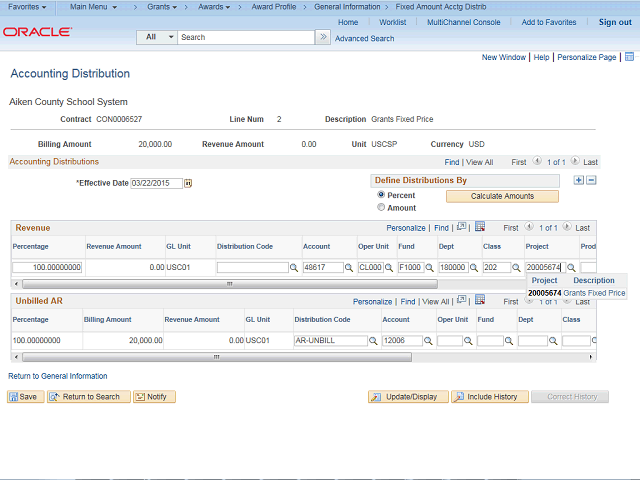Click the Revenue Distribution Code field
Image resolution: width=640 pixels, height=480 pixels.
point(253,268)
